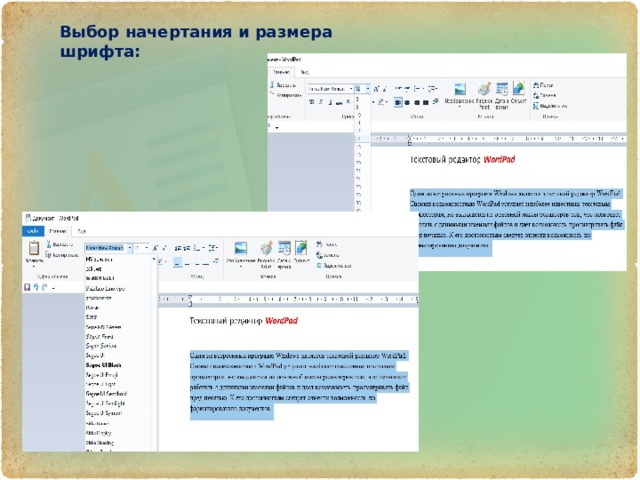The height and width of the screenshot is (480, 640).
Task: Insert picture icon in lower window
Action: click(240, 248)
